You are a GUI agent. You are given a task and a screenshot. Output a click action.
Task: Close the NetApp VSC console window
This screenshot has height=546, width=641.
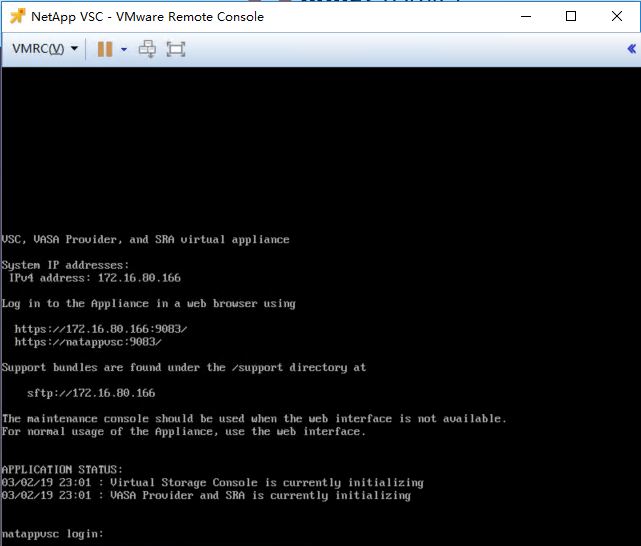tap(617, 16)
